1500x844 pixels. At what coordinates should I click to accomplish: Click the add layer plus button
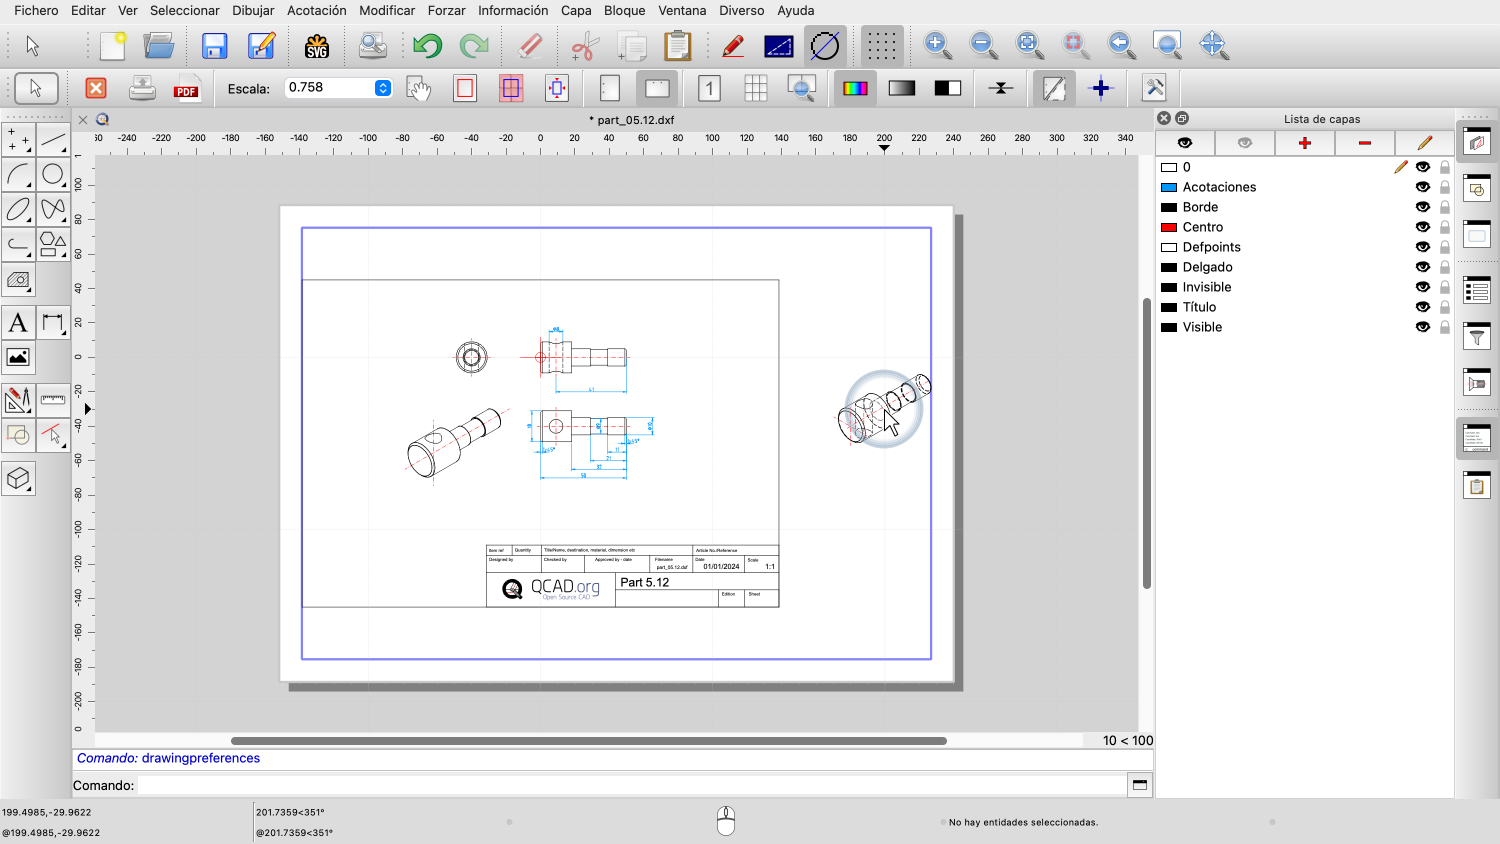pyautogui.click(x=1304, y=143)
